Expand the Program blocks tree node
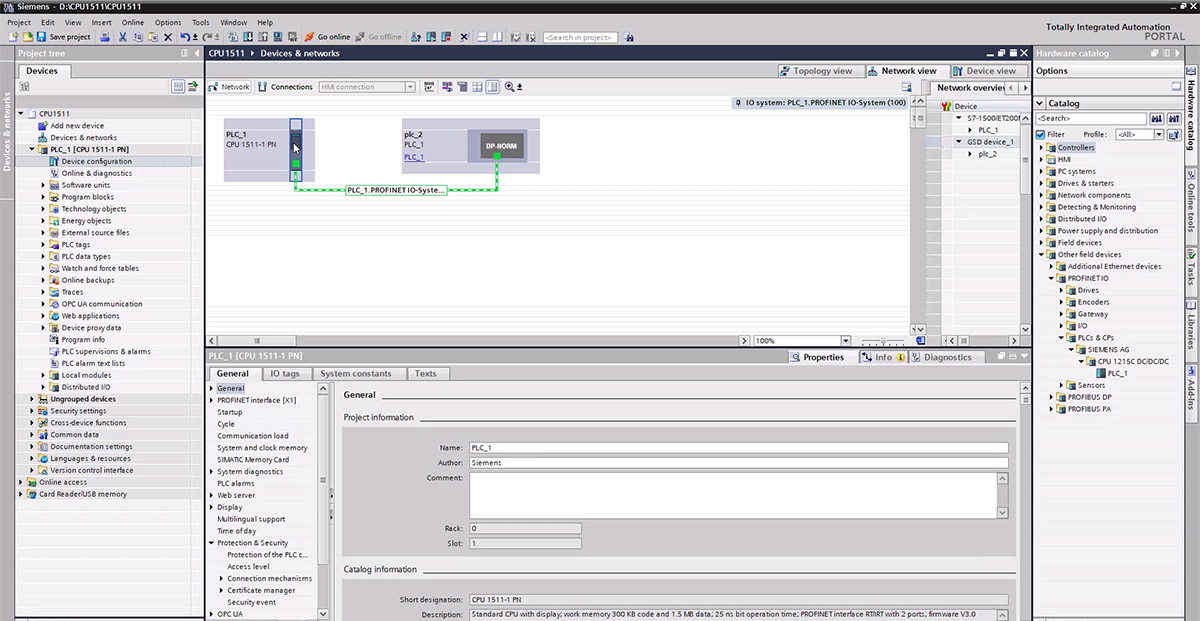The image size is (1200, 621). [43, 197]
